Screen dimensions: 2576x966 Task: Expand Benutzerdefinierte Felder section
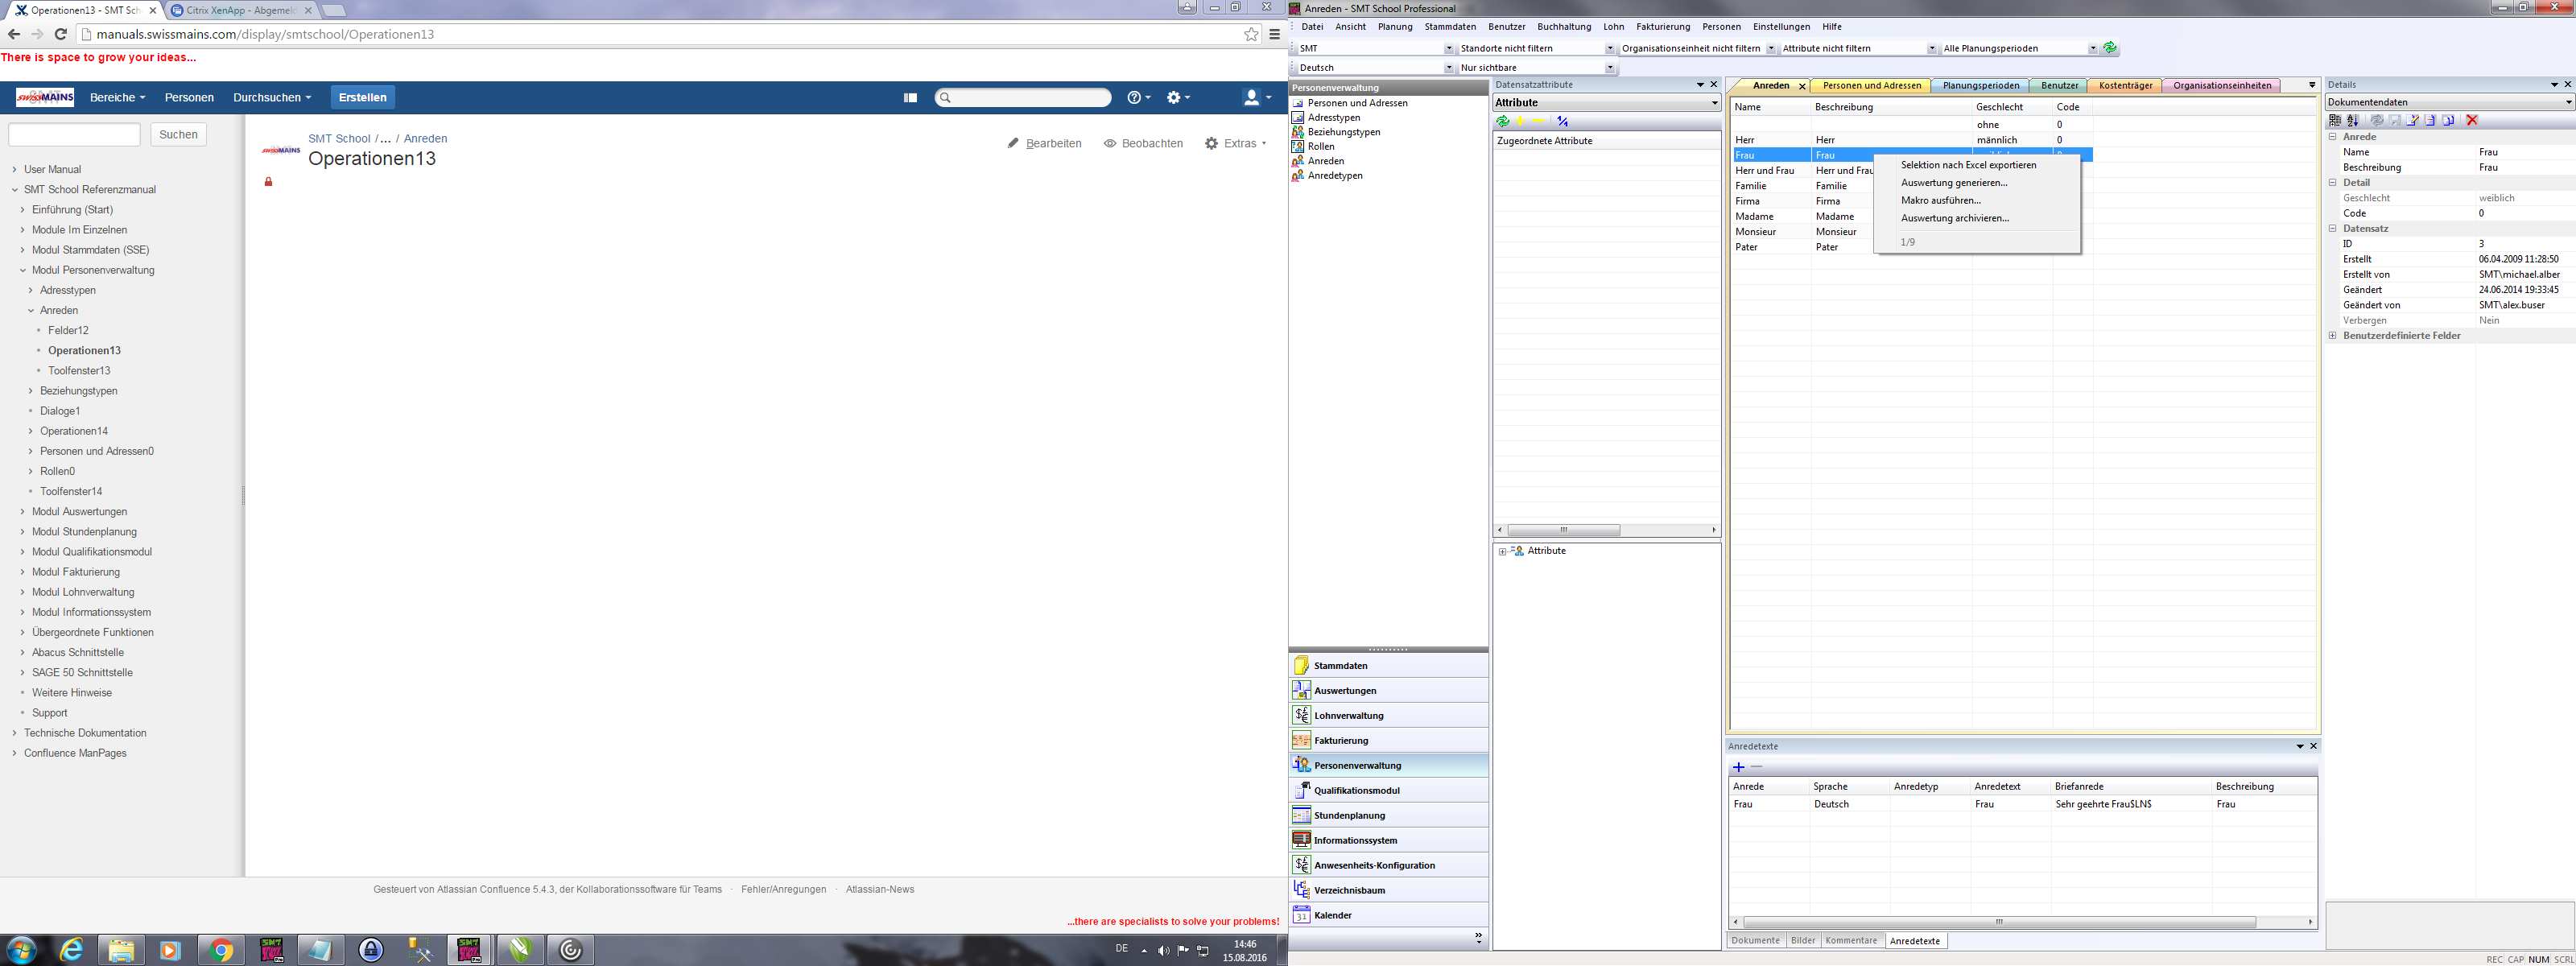pyautogui.click(x=2333, y=336)
